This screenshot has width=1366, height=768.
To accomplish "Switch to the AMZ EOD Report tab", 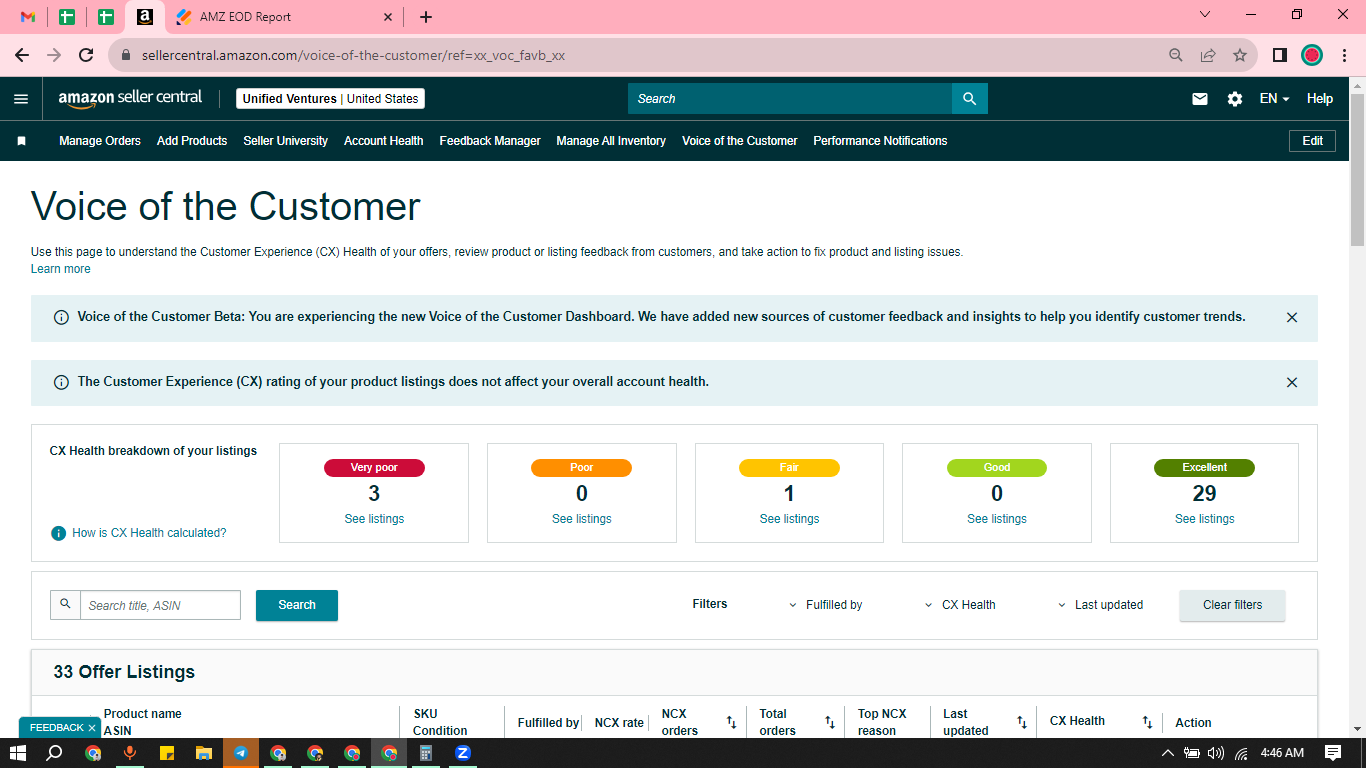I will [x=285, y=17].
